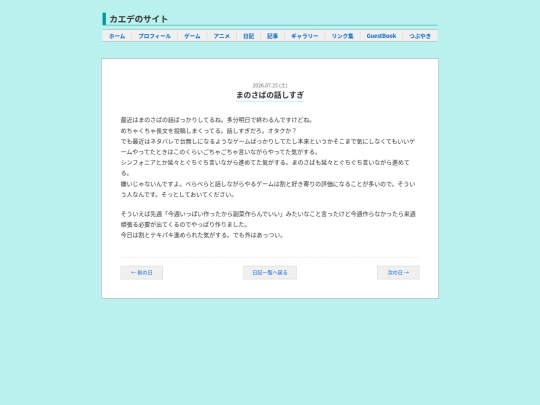
Task: Return to list via 日記一覧へ戻る
Action: 270,272
